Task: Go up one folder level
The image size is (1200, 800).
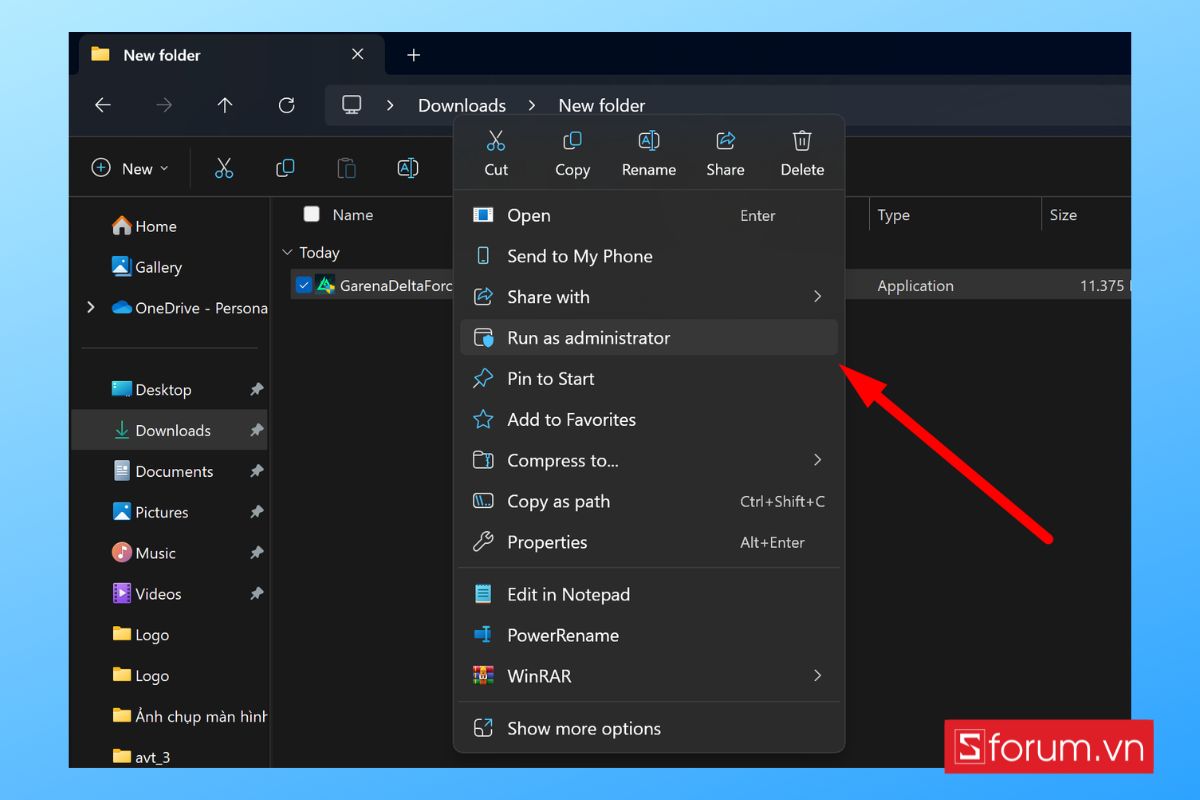Action: coord(225,105)
